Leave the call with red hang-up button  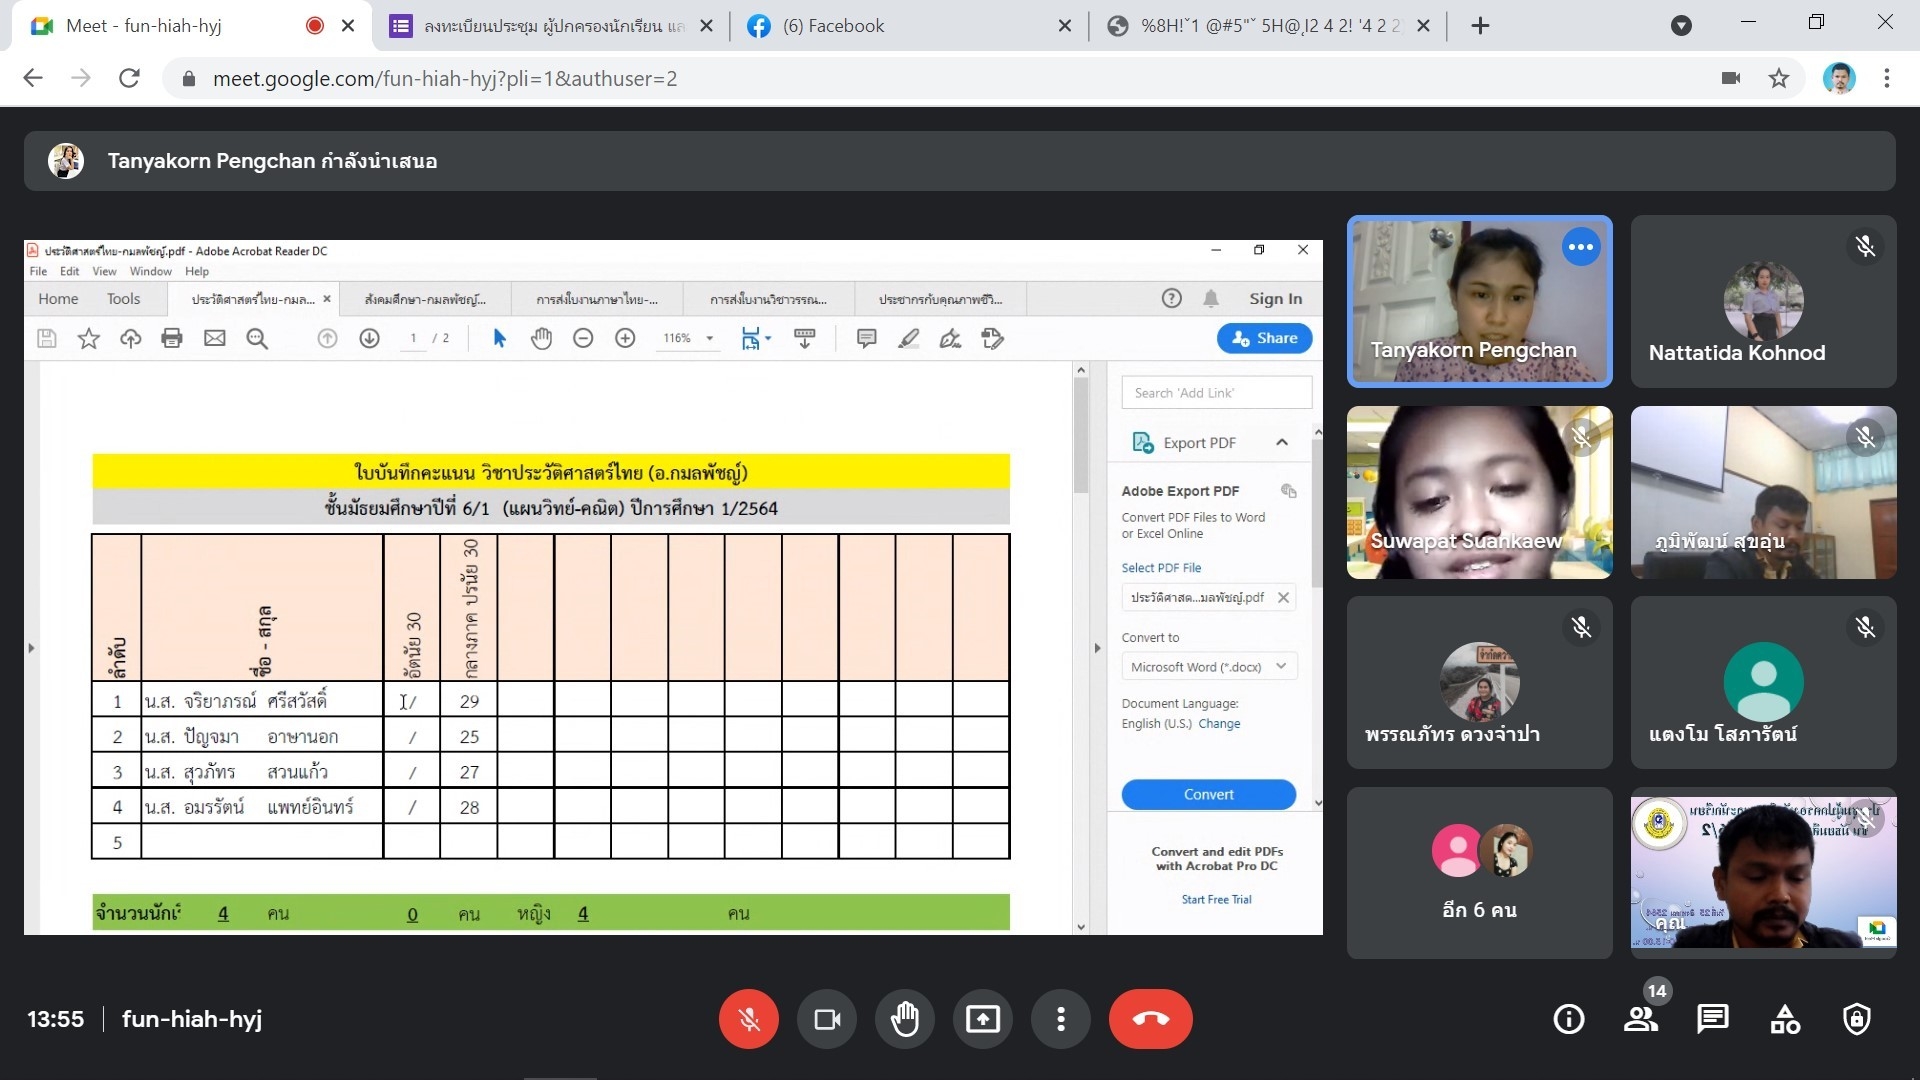(x=1150, y=1019)
